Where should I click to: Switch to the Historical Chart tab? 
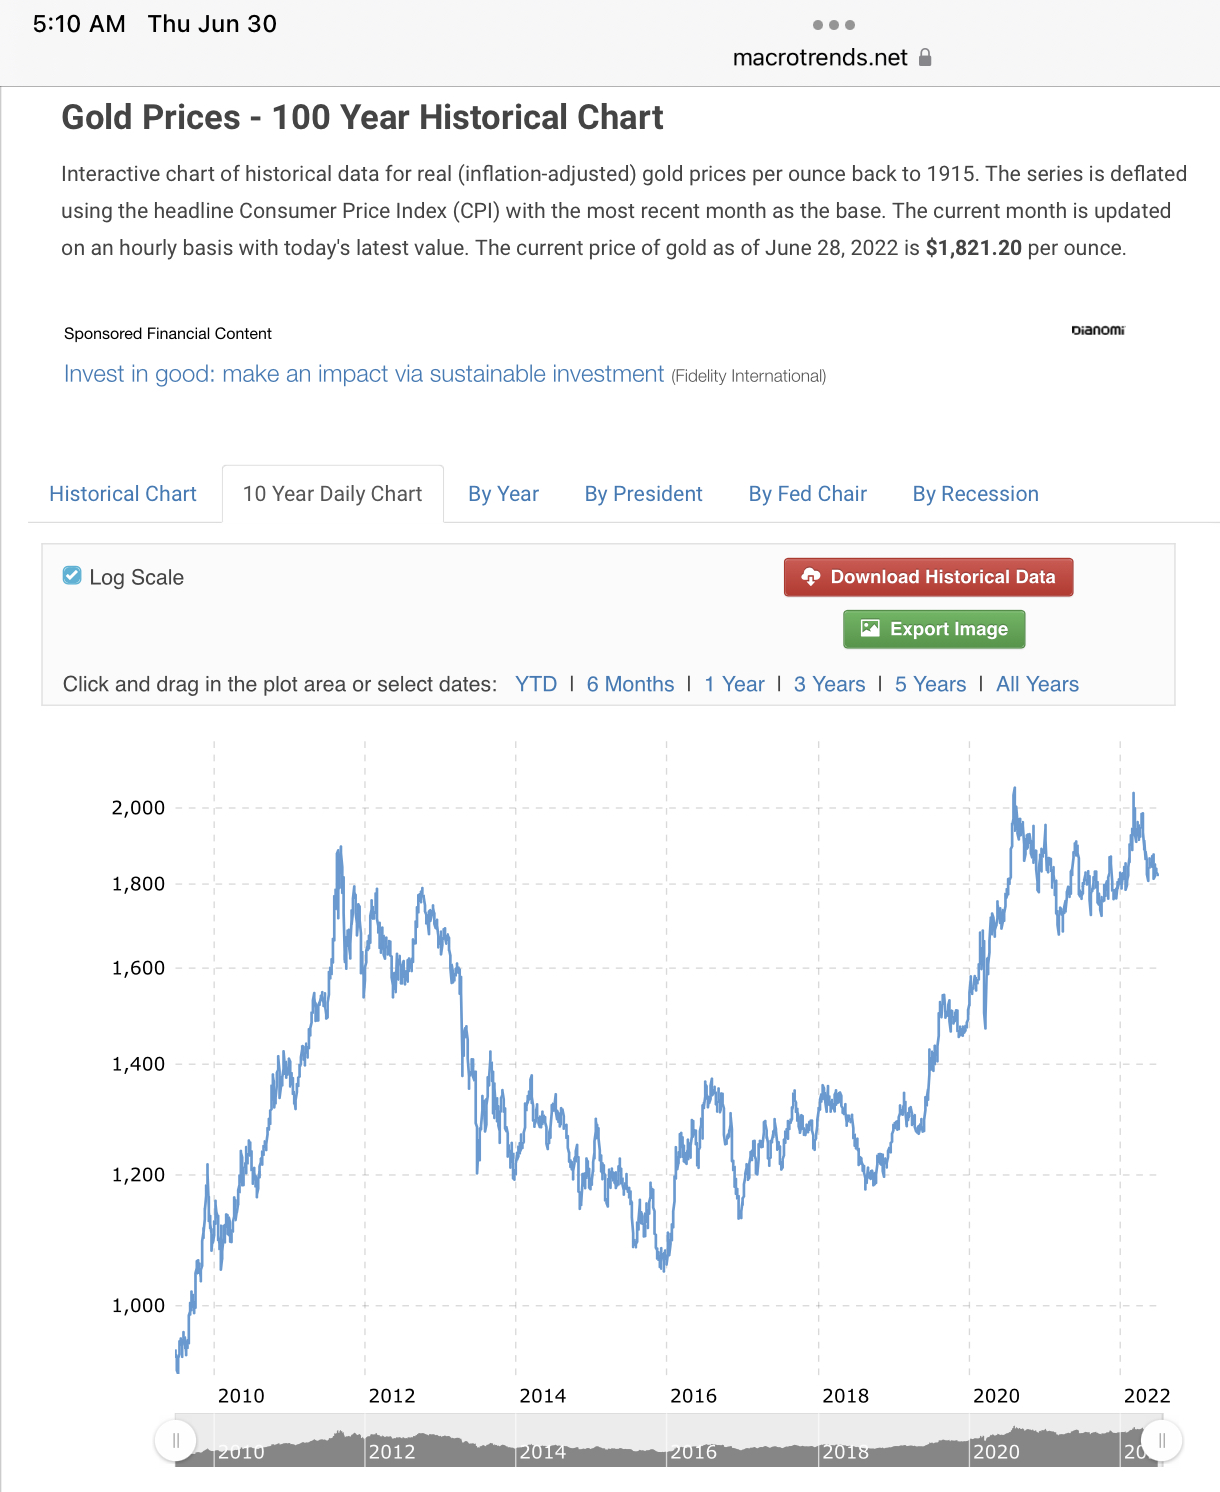pyautogui.click(x=123, y=494)
